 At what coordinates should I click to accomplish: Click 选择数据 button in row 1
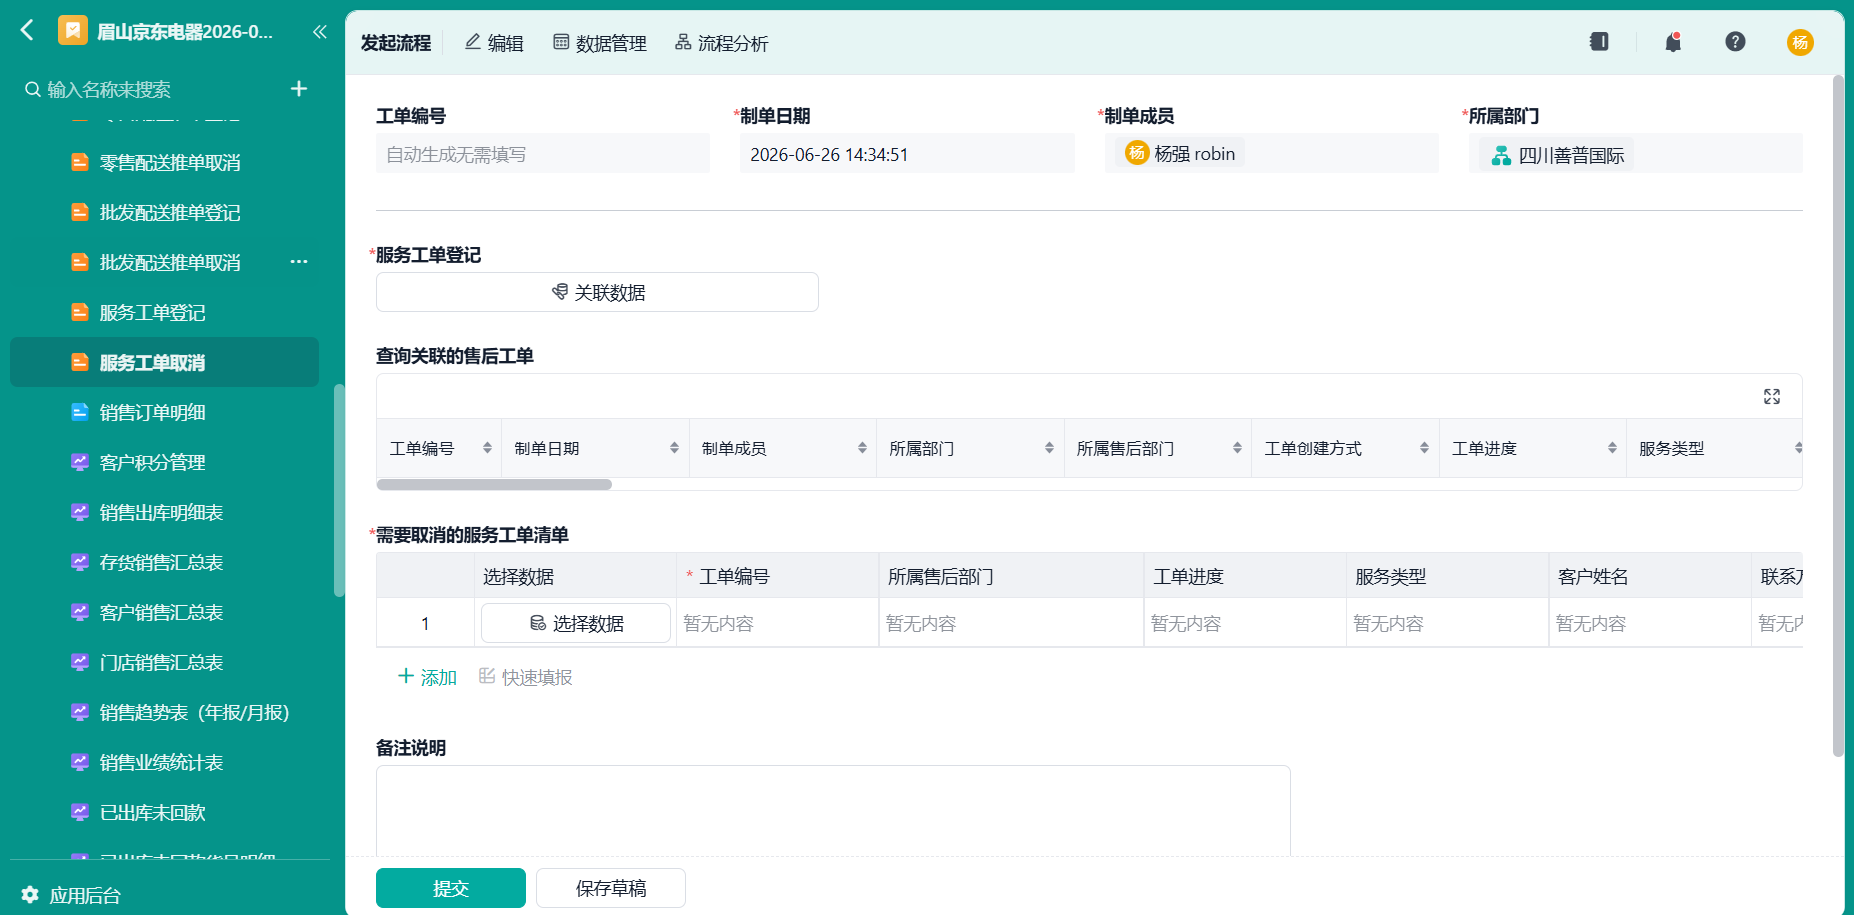(576, 623)
